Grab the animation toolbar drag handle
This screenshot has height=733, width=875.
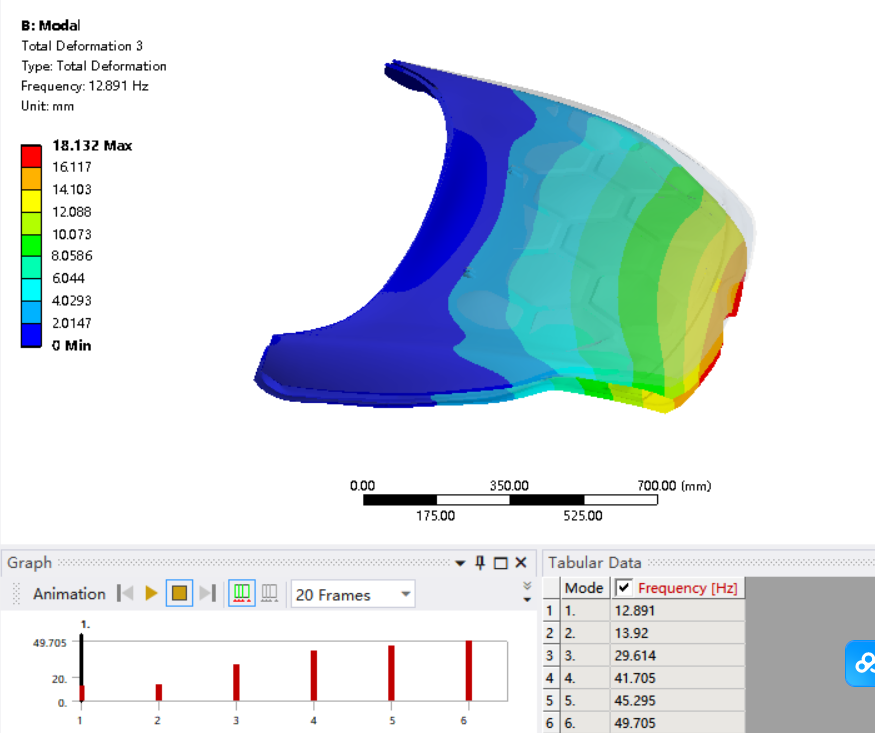(x=16, y=594)
